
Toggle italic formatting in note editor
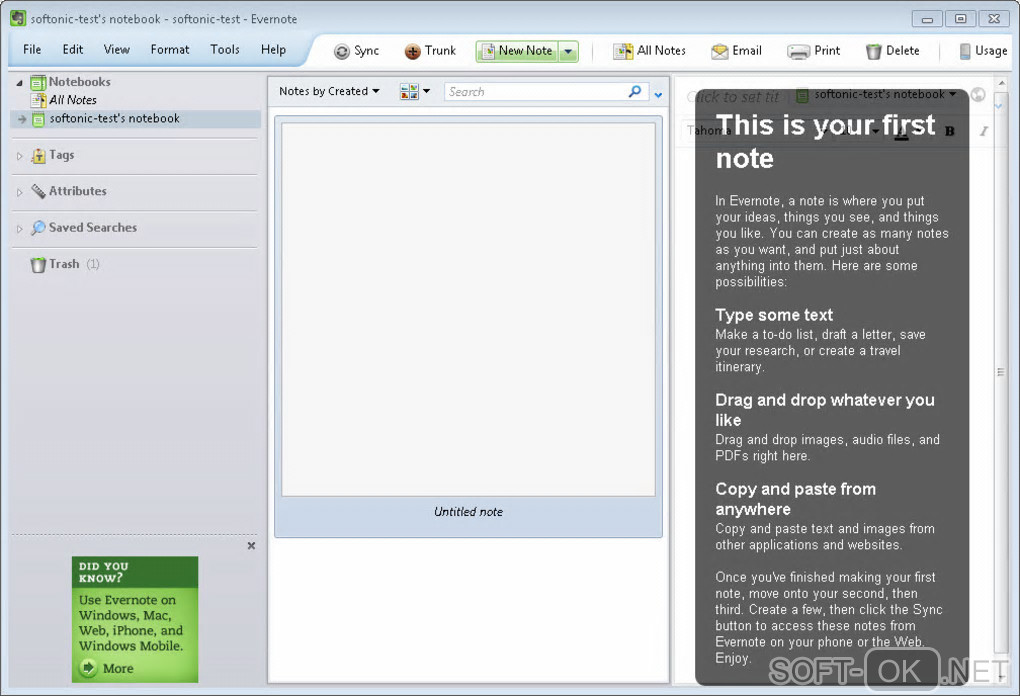pyautogui.click(x=984, y=131)
